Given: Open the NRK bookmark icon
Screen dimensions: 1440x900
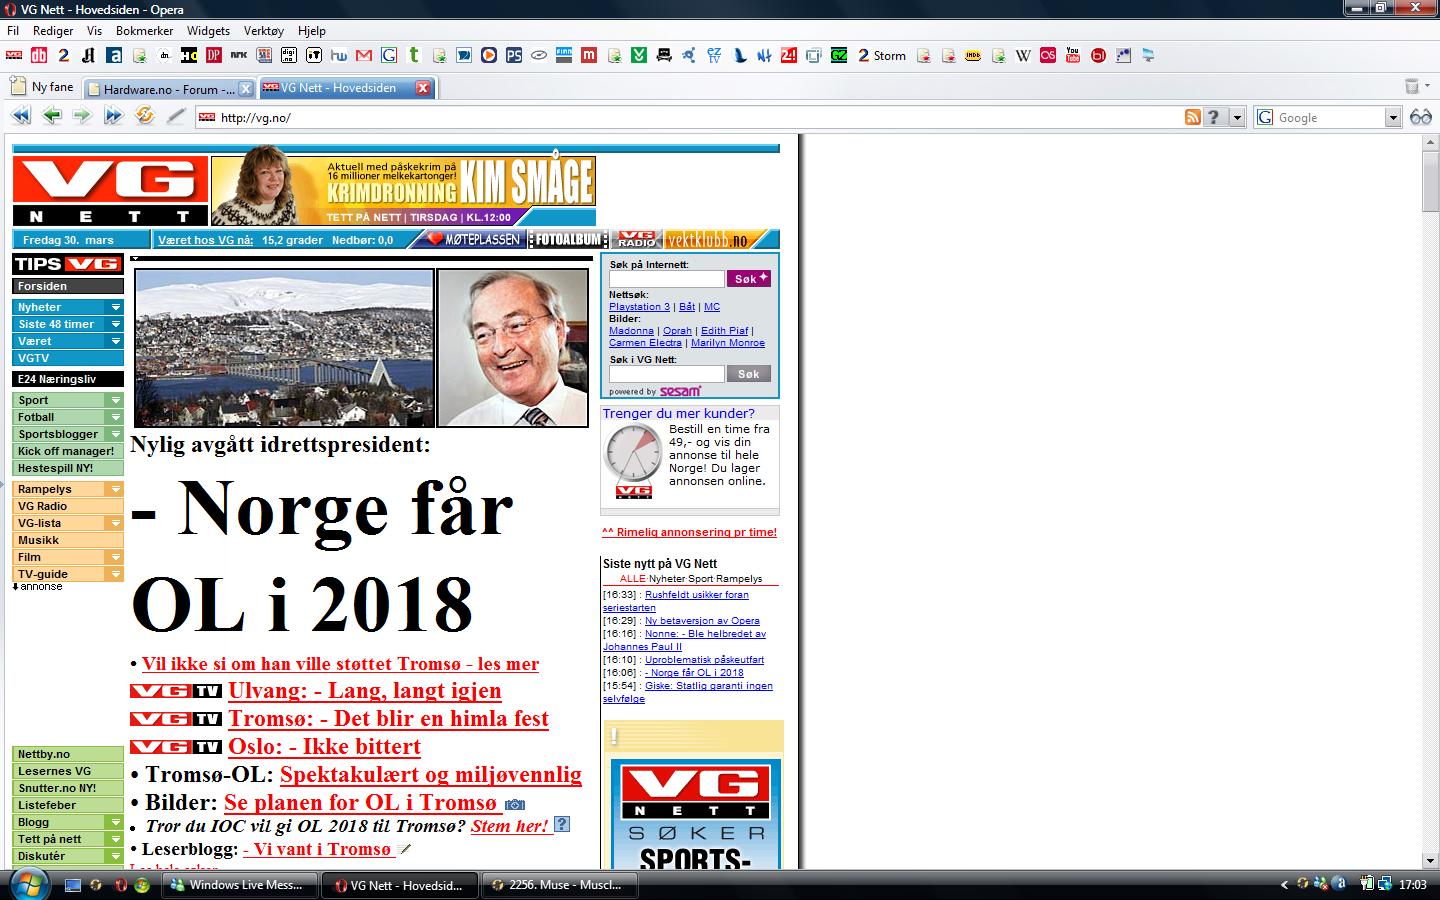Looking at the screenshot, I should pyautogui.click(x=239, y=55).
